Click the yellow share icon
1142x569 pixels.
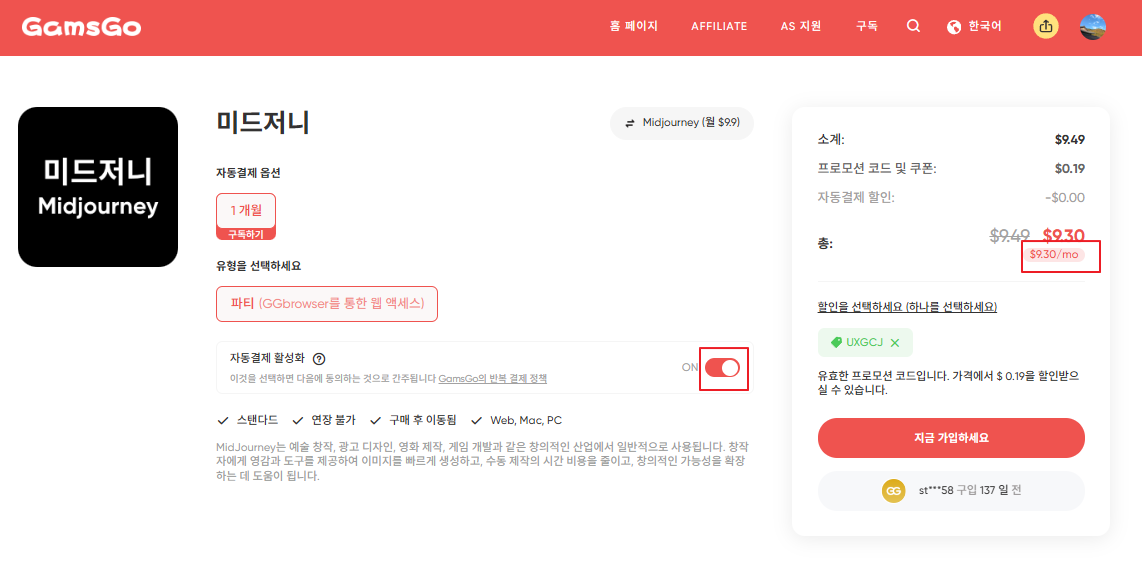[1046, 26]
